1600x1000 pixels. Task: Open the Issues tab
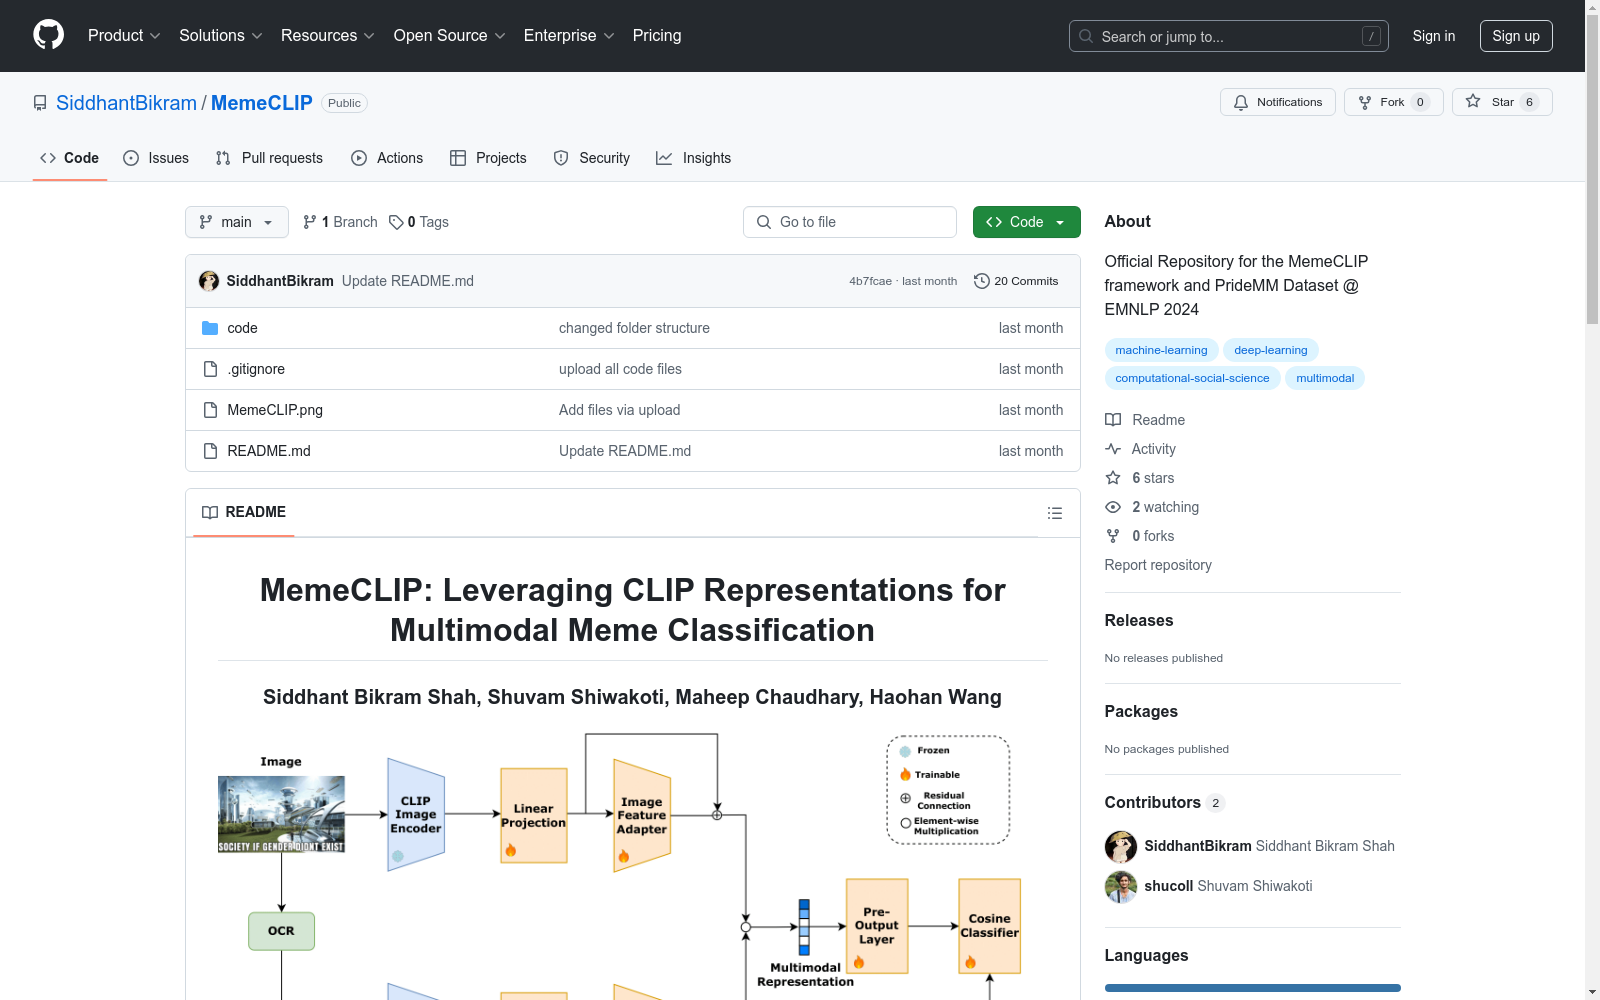[x=156, y=158]
